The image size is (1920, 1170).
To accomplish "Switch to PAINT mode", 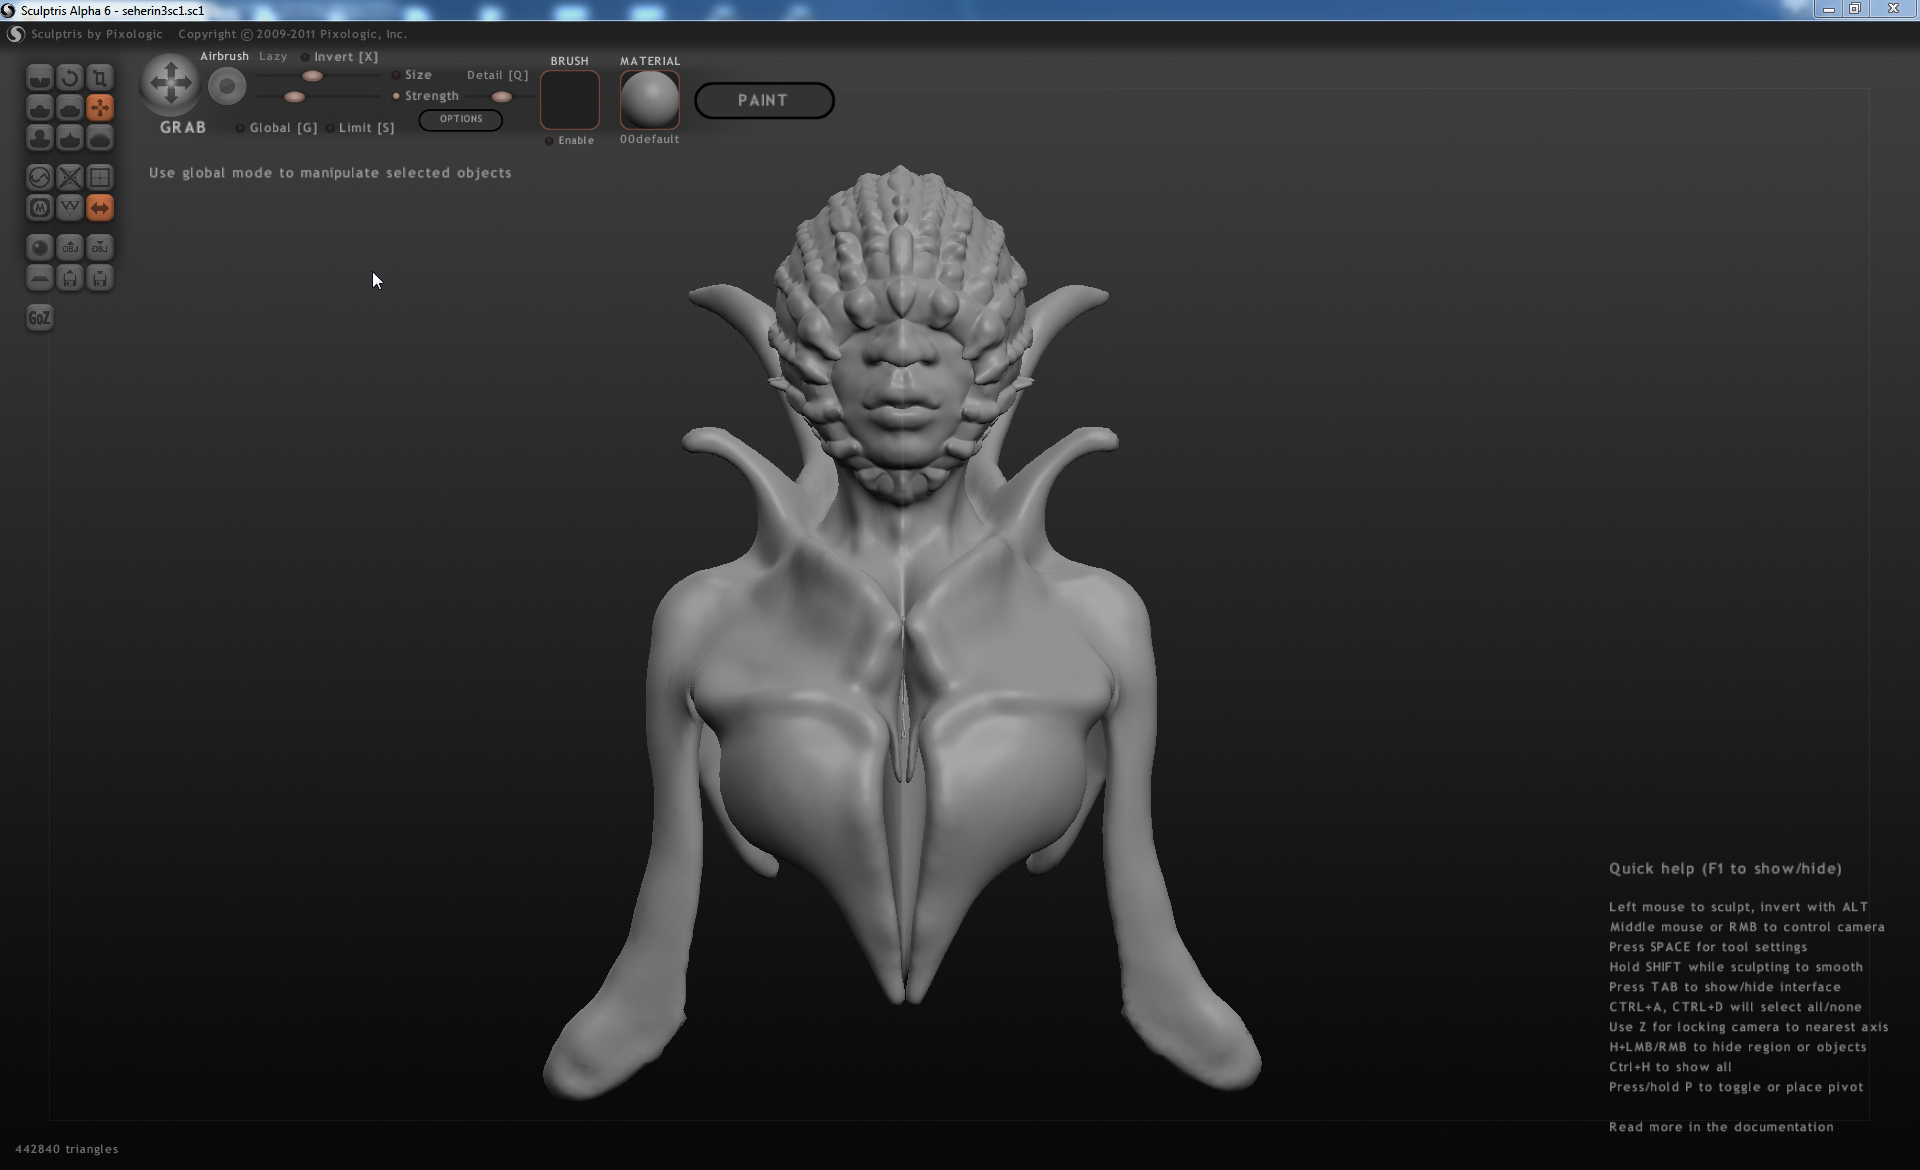I will click(763, 100).
